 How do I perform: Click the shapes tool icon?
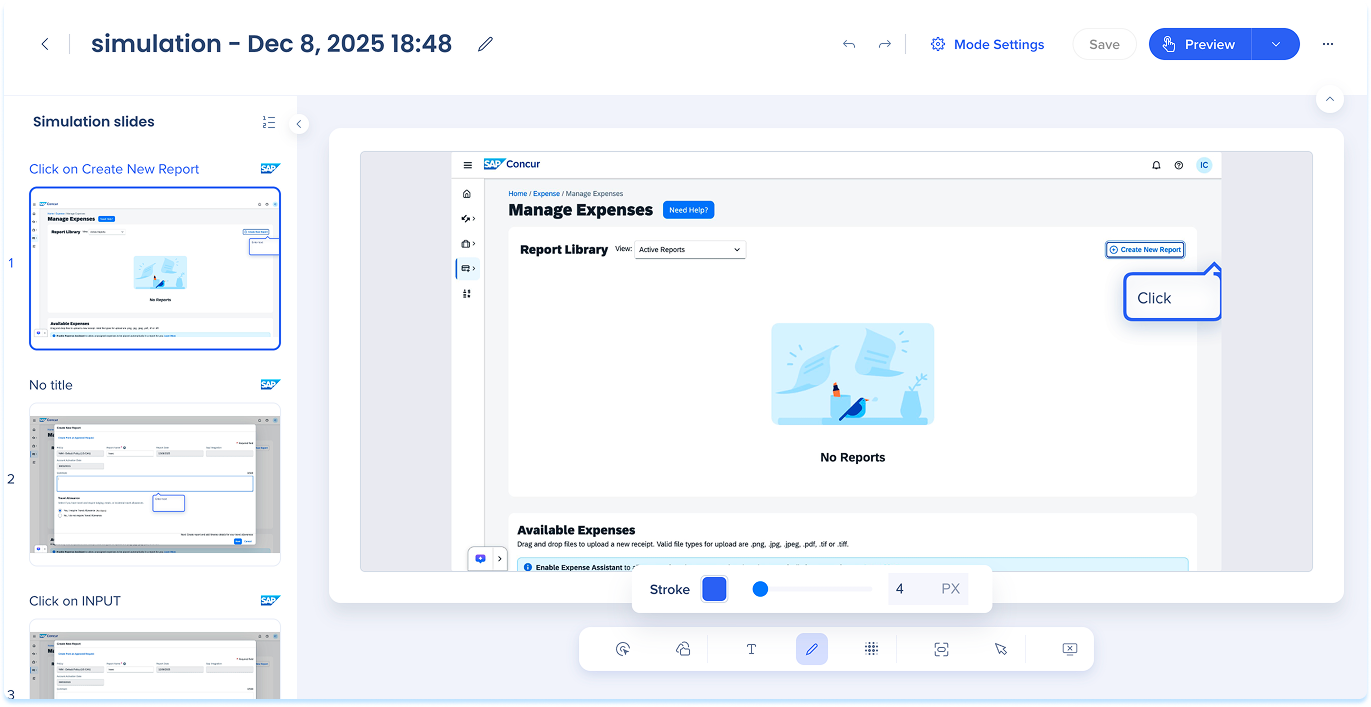(x=683, y=649)
